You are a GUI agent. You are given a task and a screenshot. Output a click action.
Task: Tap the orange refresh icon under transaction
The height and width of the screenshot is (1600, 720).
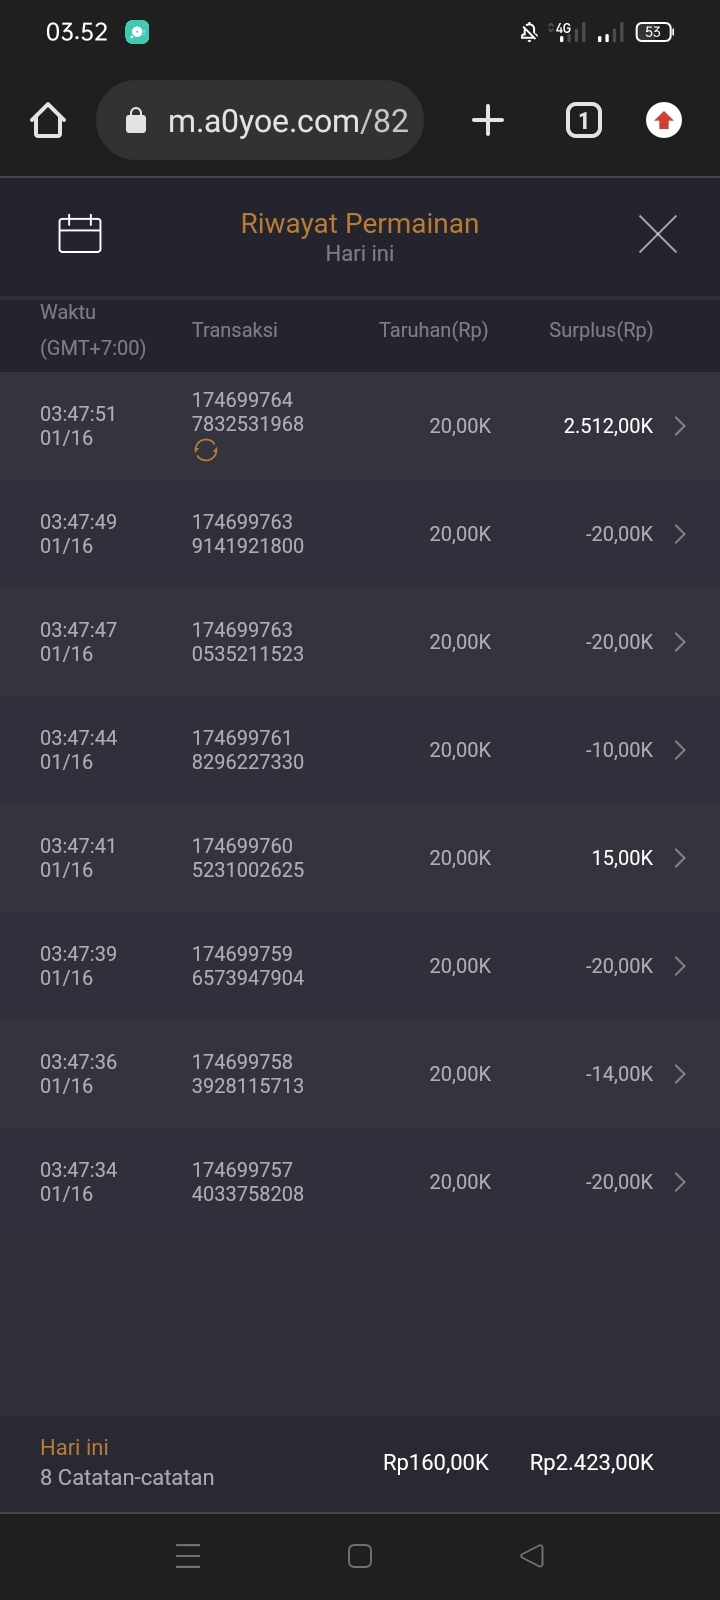tap(206, 451)
